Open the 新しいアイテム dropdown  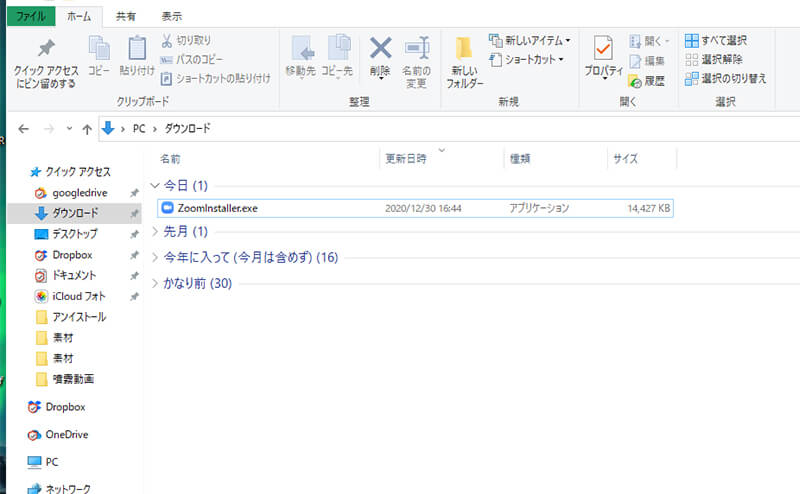pos(530,40)
